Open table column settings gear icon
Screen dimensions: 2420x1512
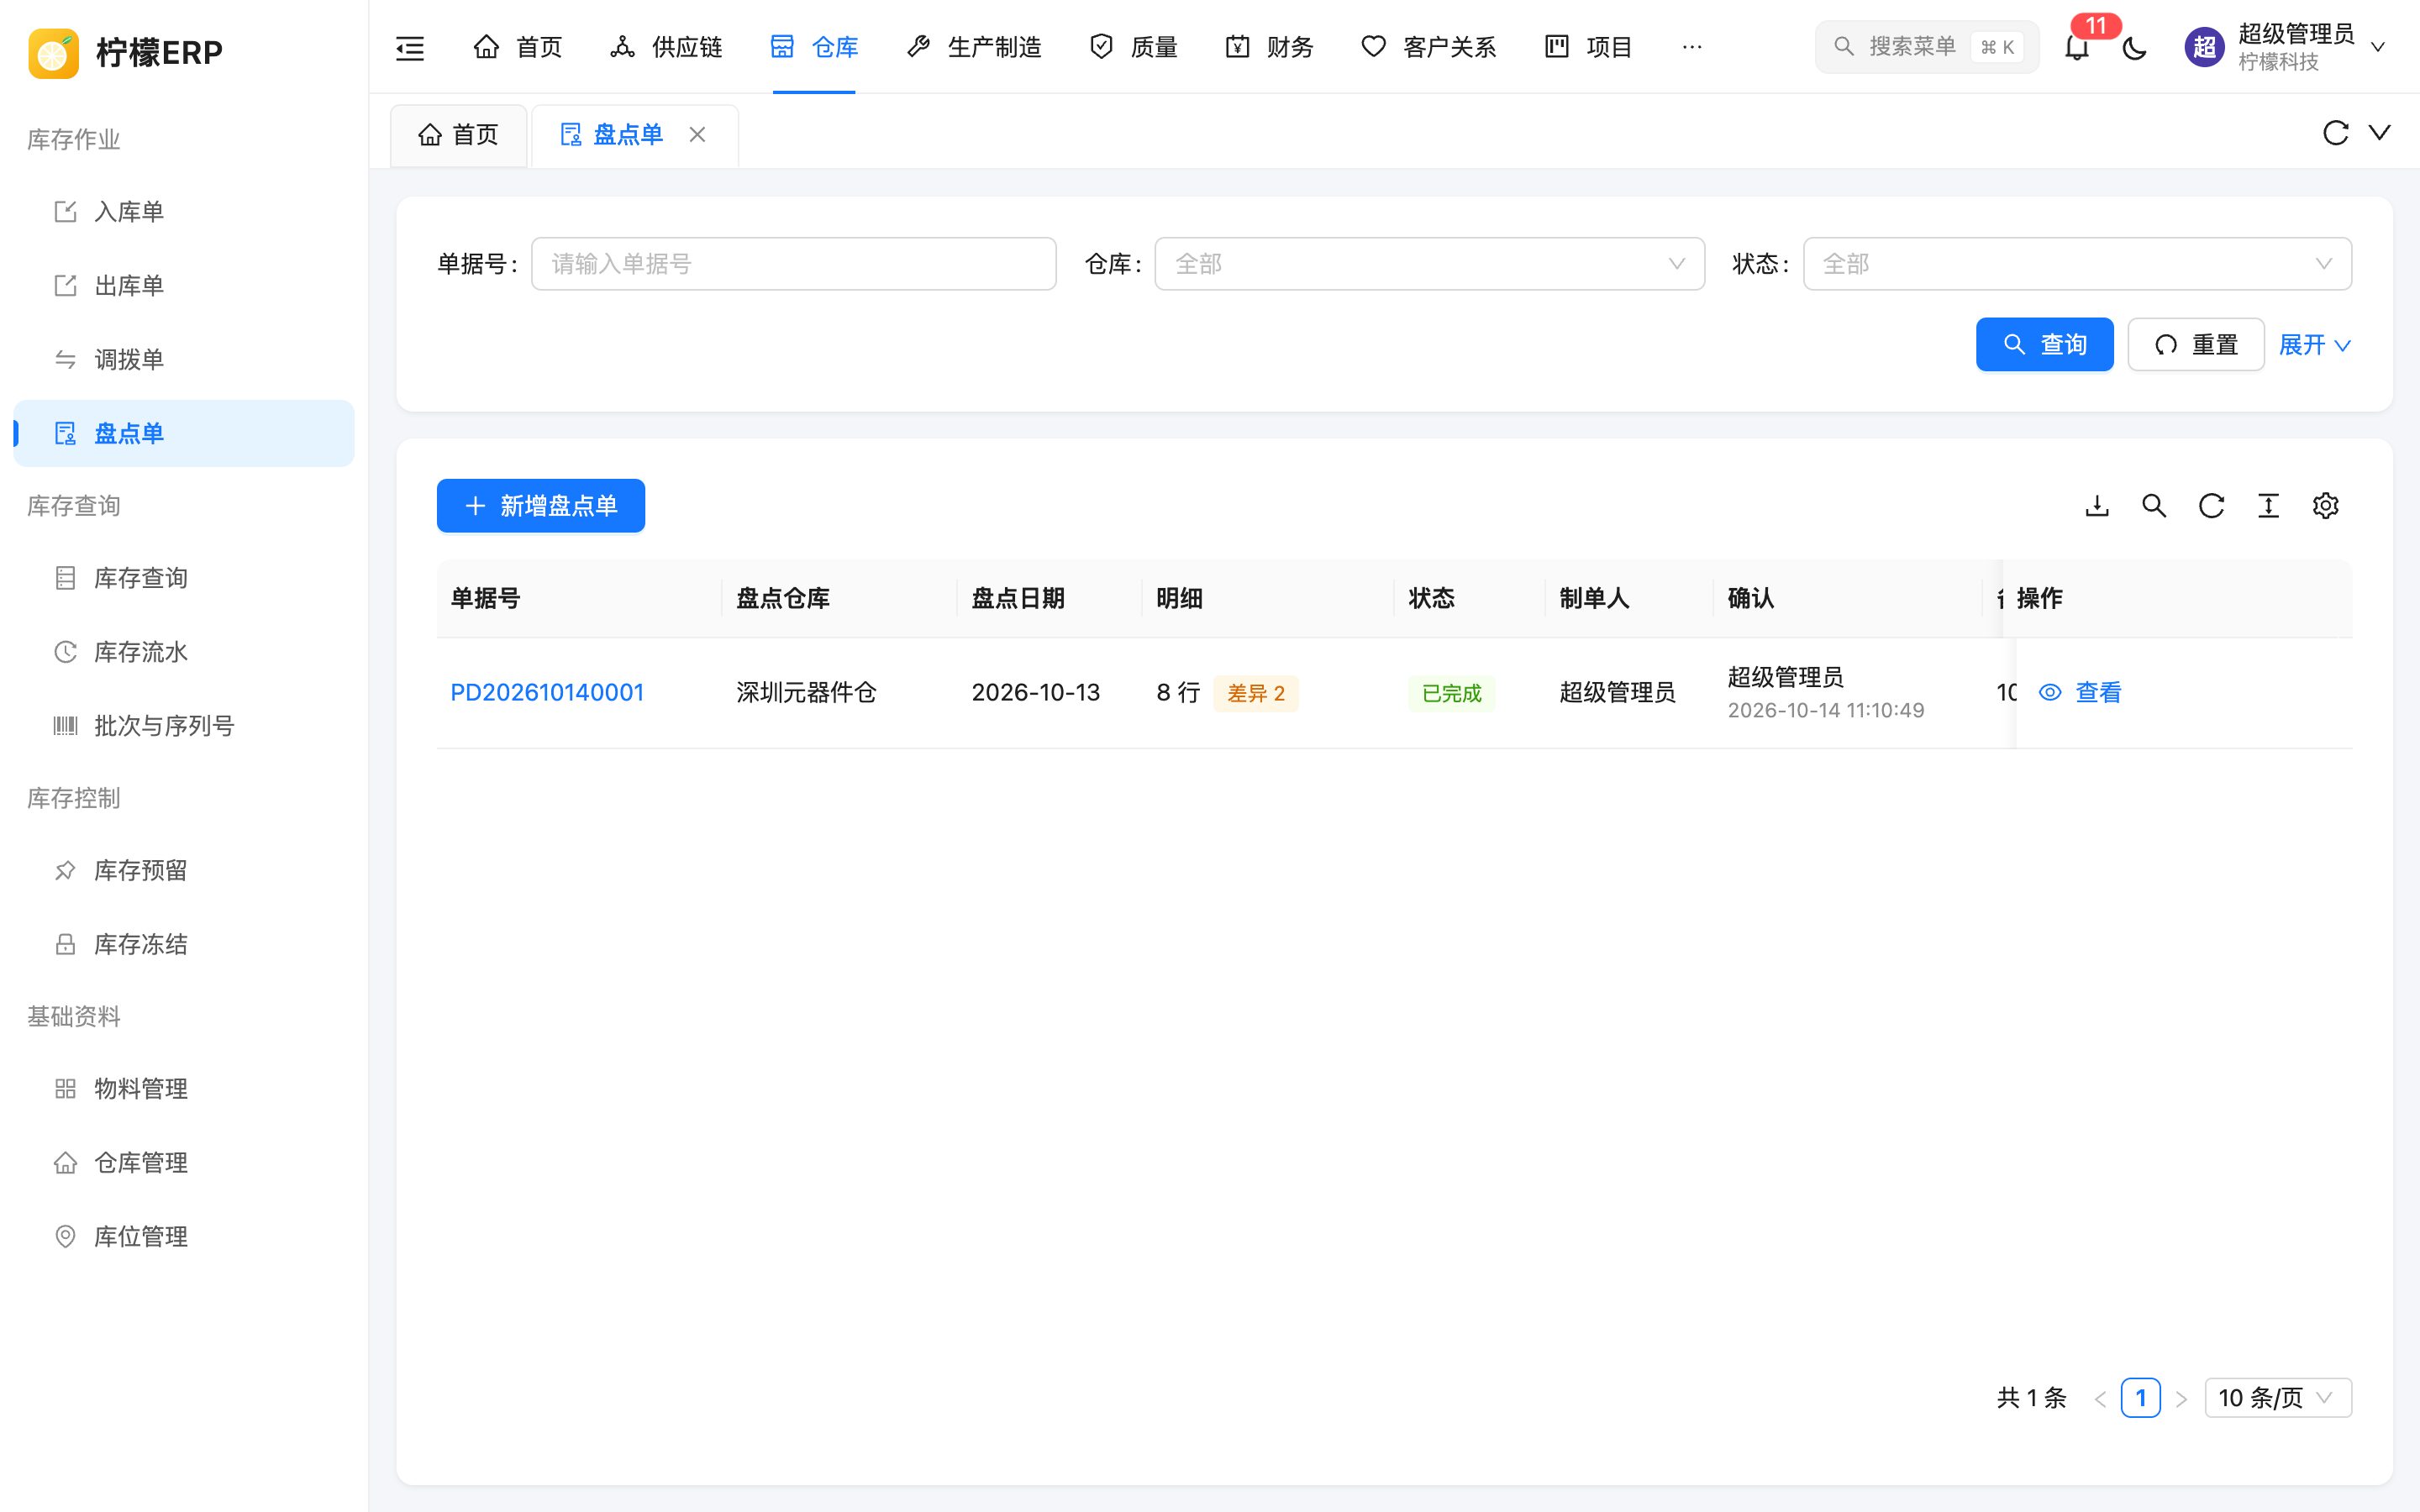click(2325, 506)
